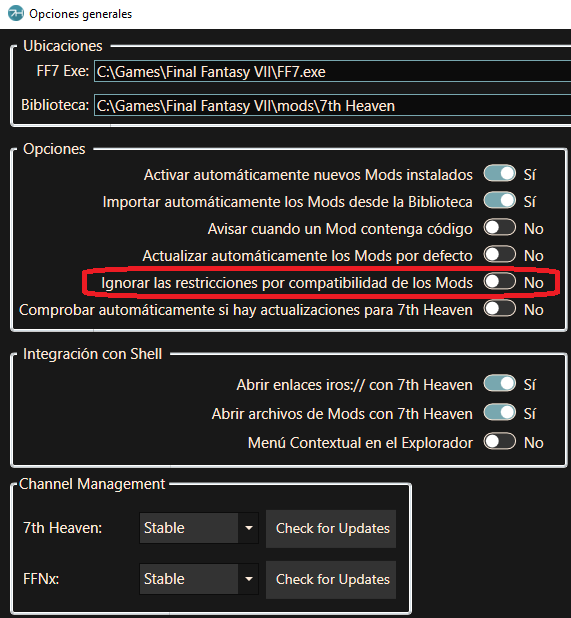Enable Comprobar automáticamente actualizaciones para 7th Heaven
This screenshot has height=618, width=571.
[500, 309]
